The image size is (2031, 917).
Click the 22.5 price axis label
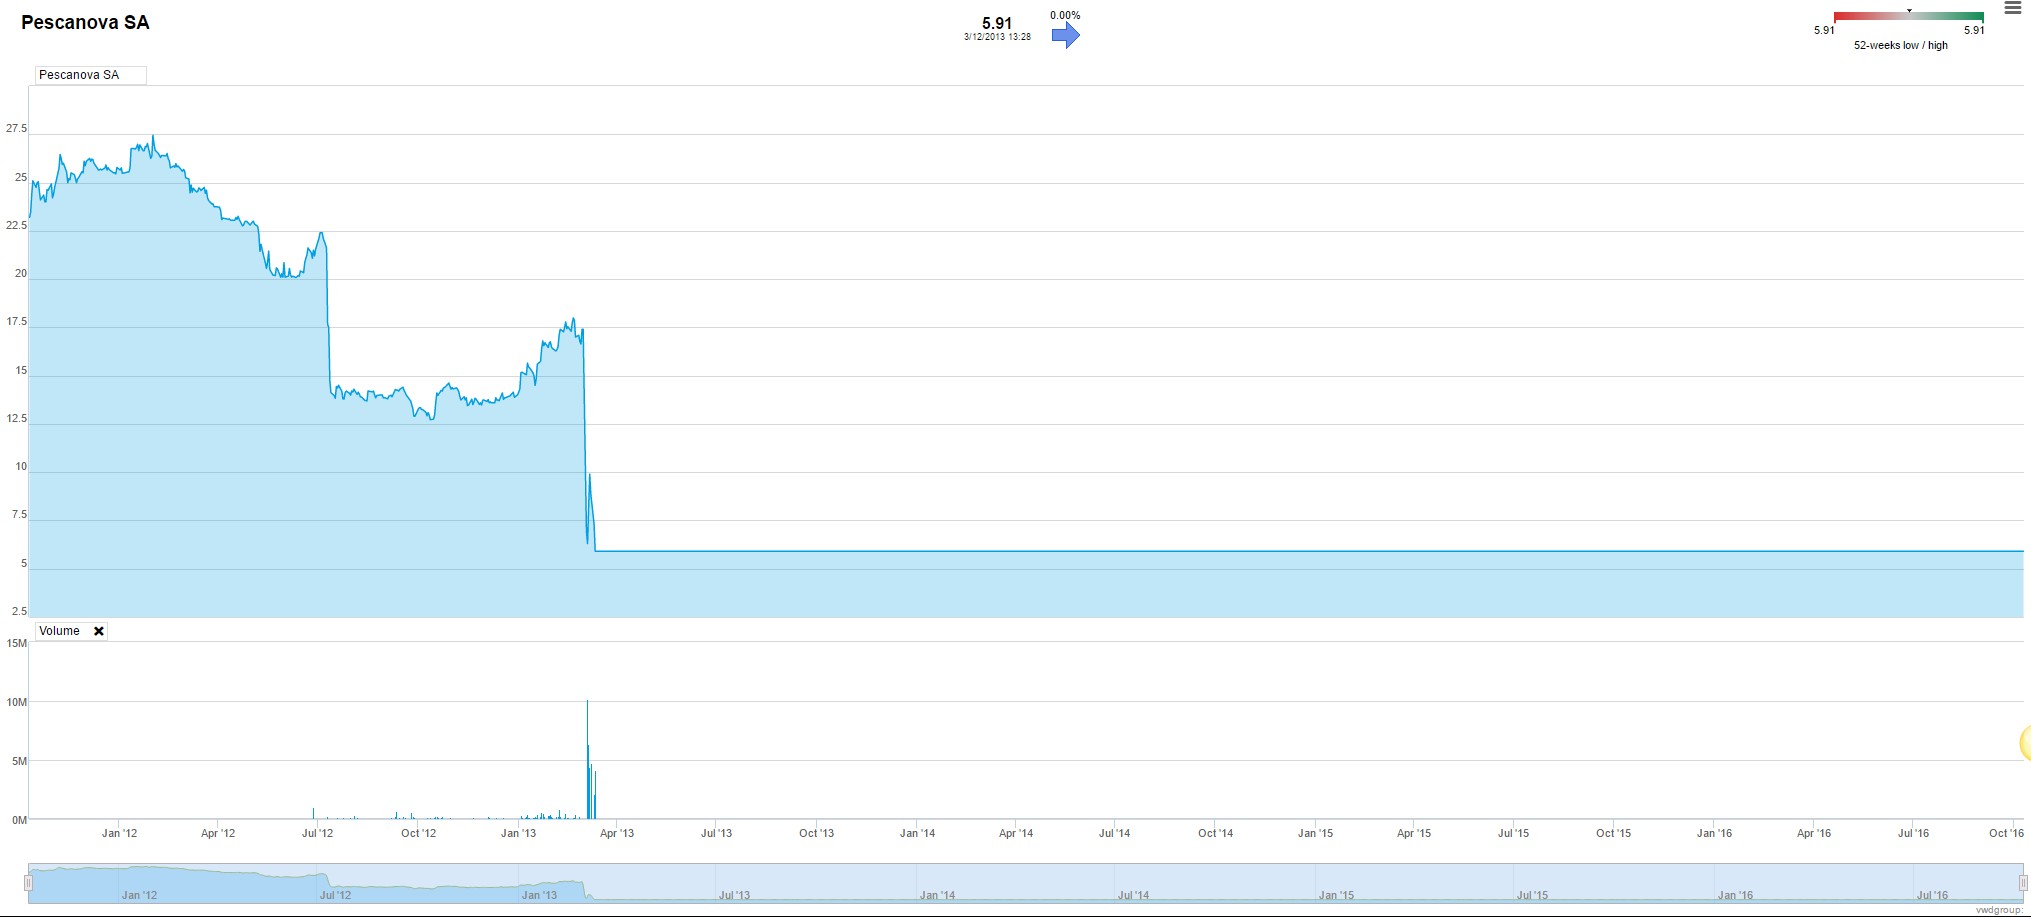pyautogui.click(x=16, y=226)
